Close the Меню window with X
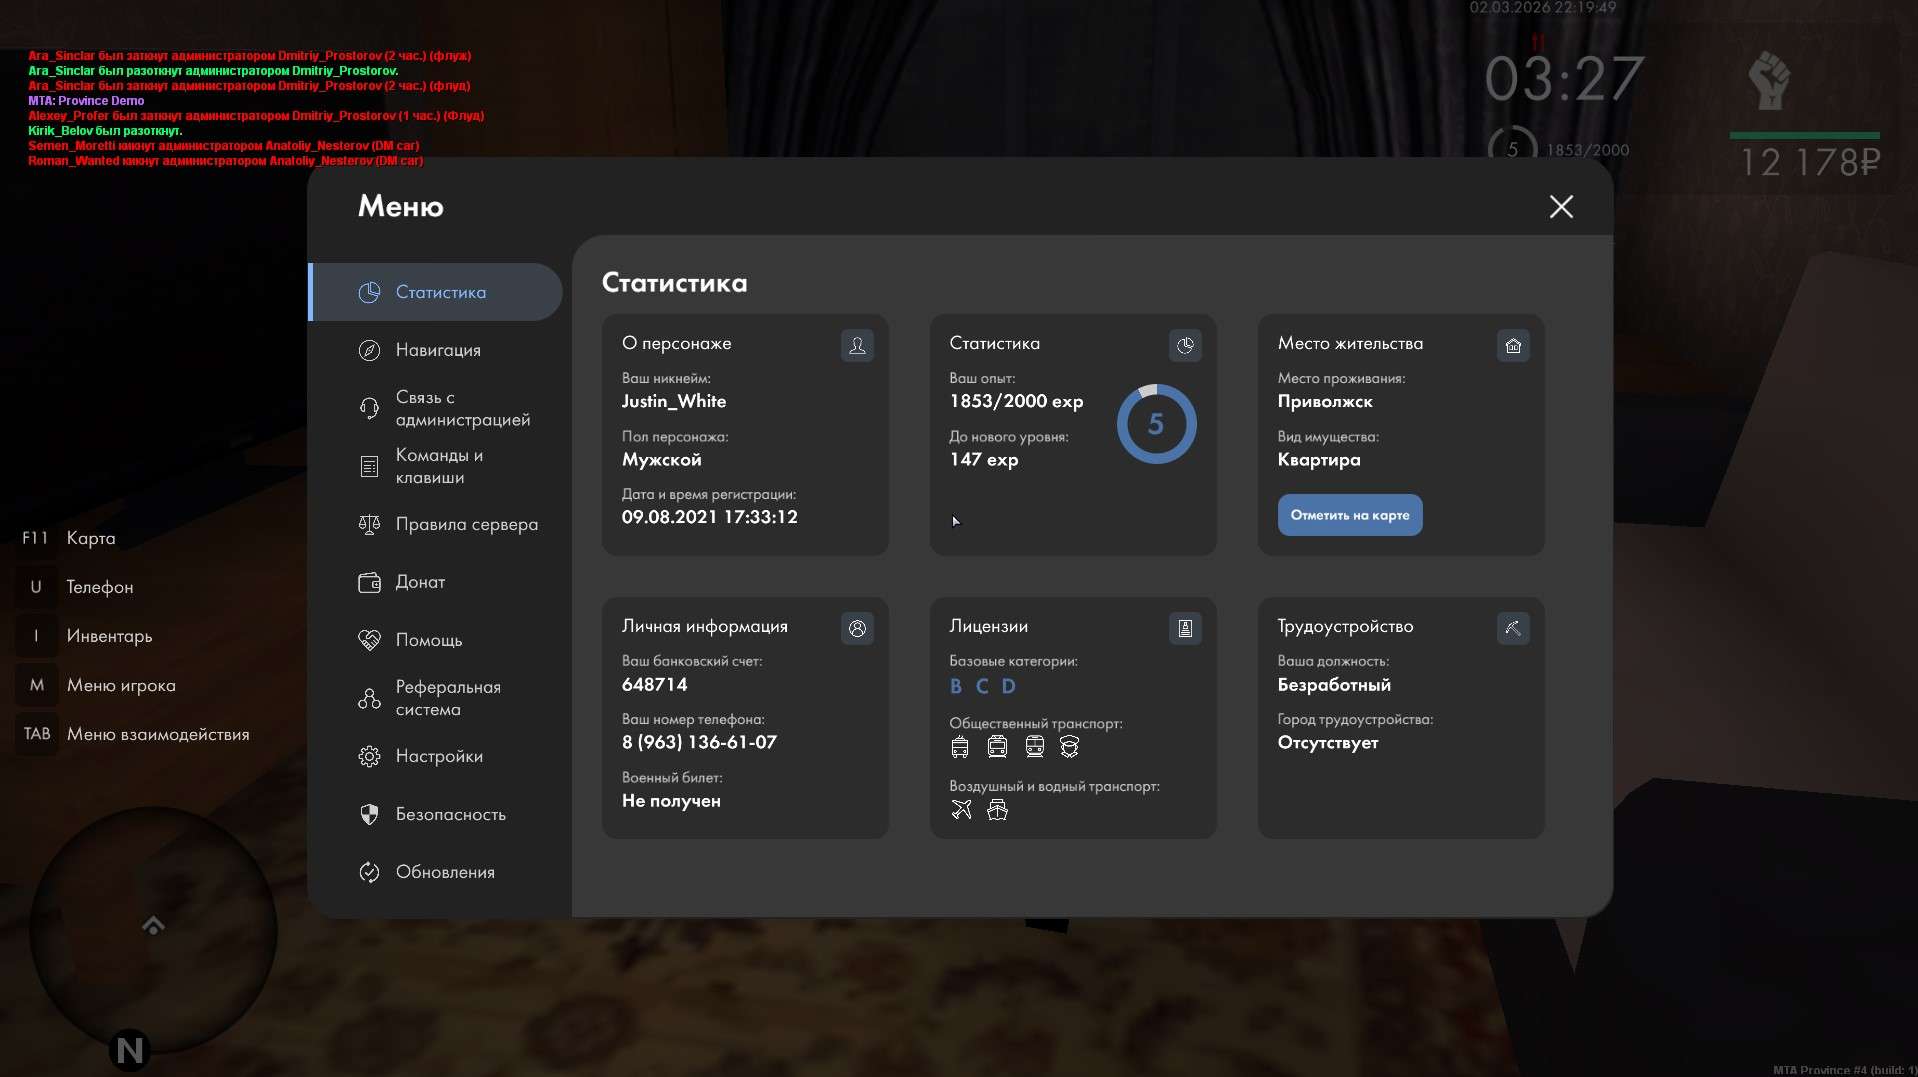This screenshot has width=1918, height=1077. click(1560, 207)
